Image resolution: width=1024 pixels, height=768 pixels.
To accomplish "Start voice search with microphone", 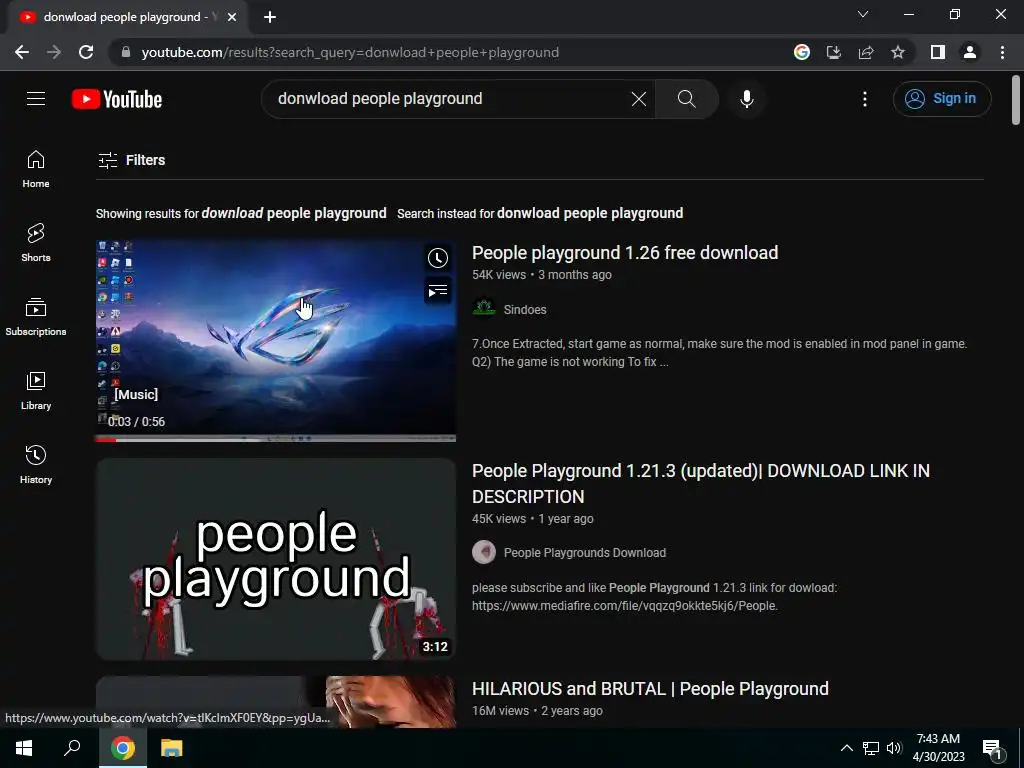I will click(746, 99).
